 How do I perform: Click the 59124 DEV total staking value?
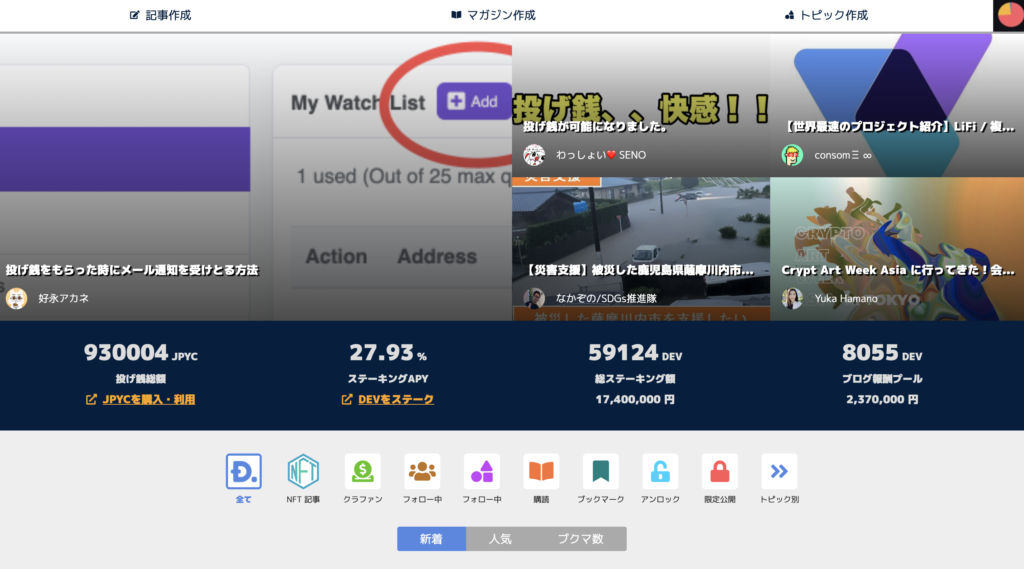pyautogui.click(x=635, y=353)
